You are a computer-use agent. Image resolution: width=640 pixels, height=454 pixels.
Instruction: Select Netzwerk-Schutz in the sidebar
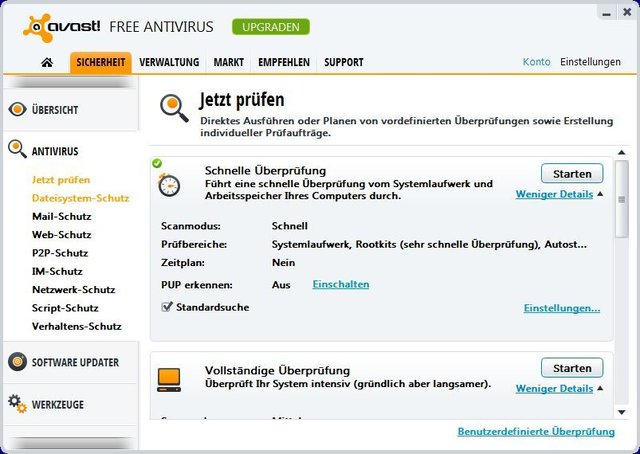(x=73, y=290)
